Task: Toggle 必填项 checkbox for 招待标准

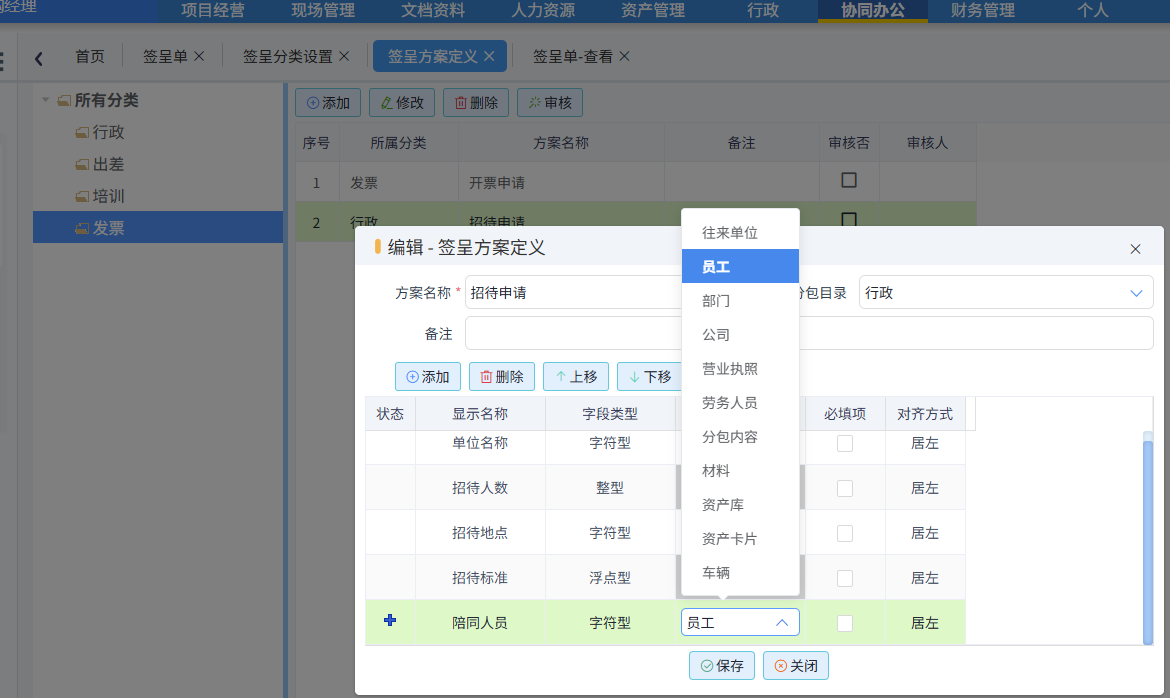Action: 845,578
